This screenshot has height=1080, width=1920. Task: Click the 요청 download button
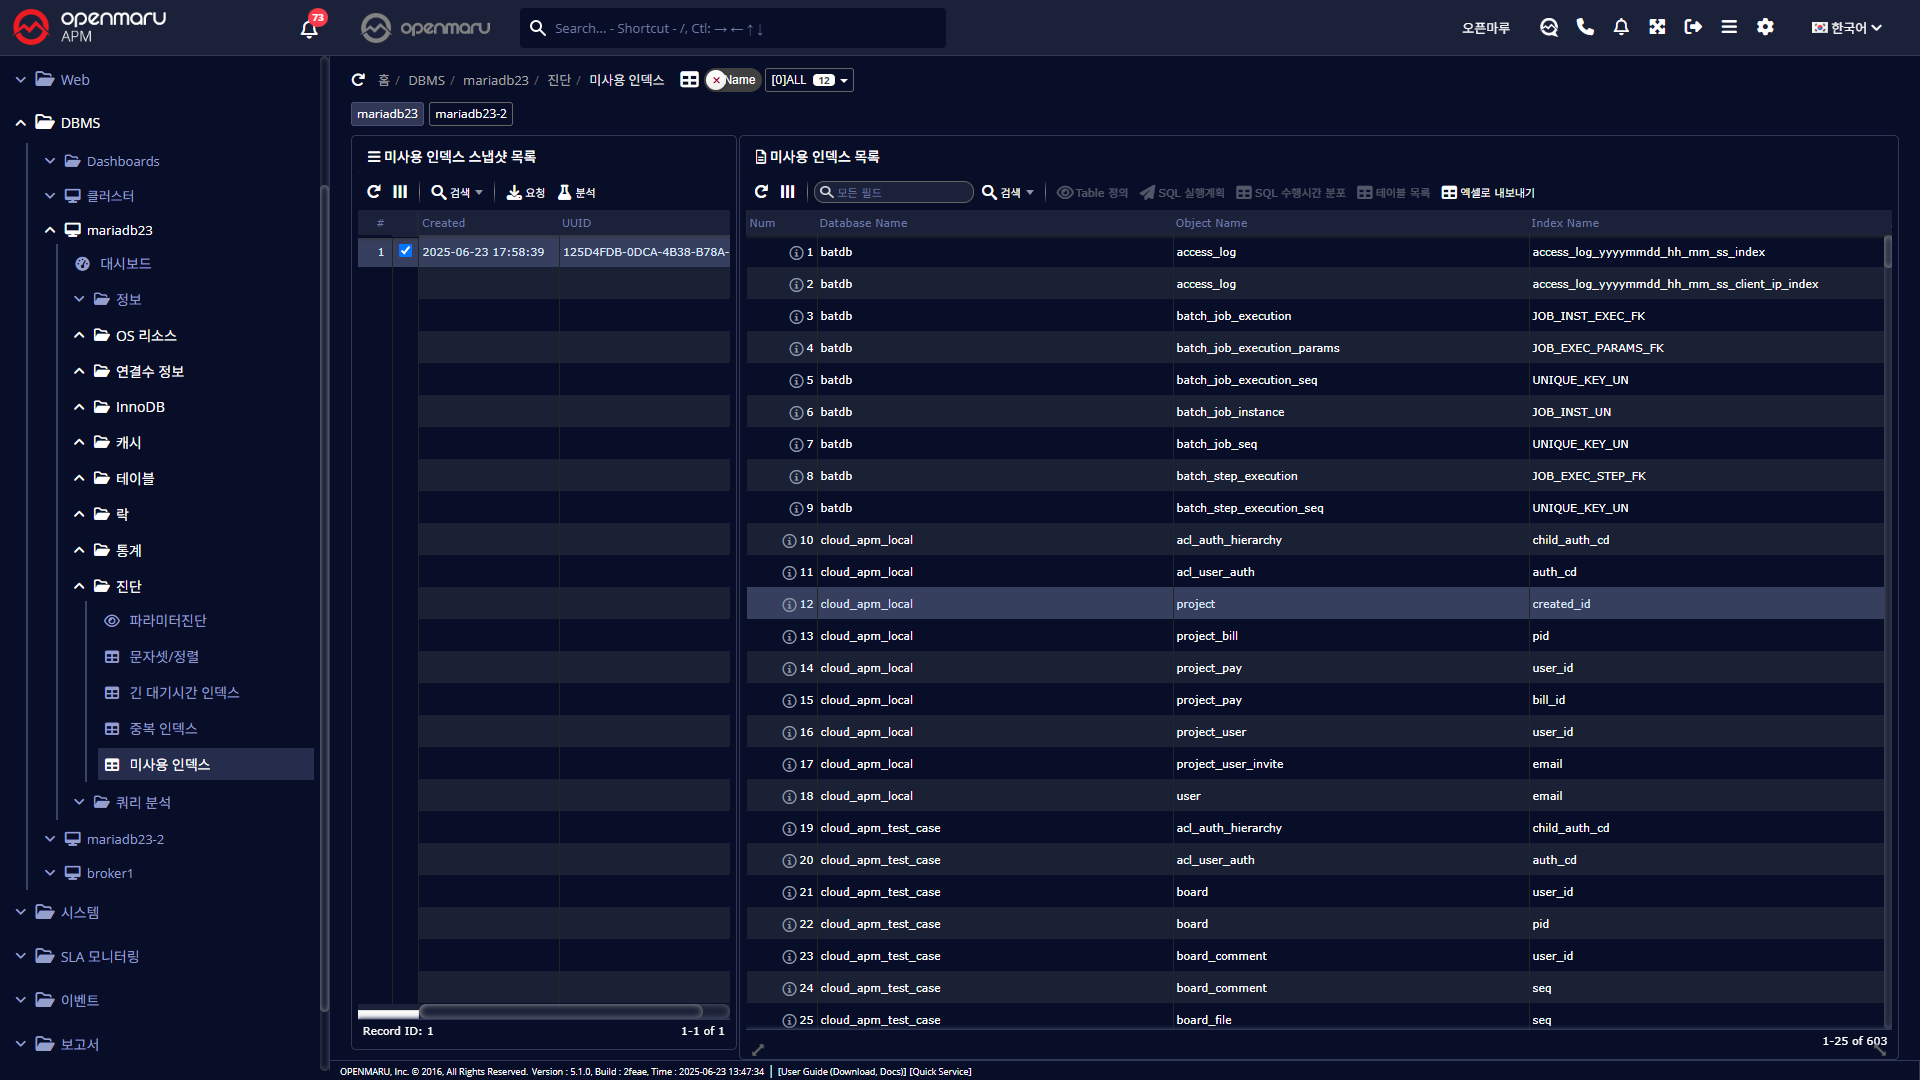526,192
